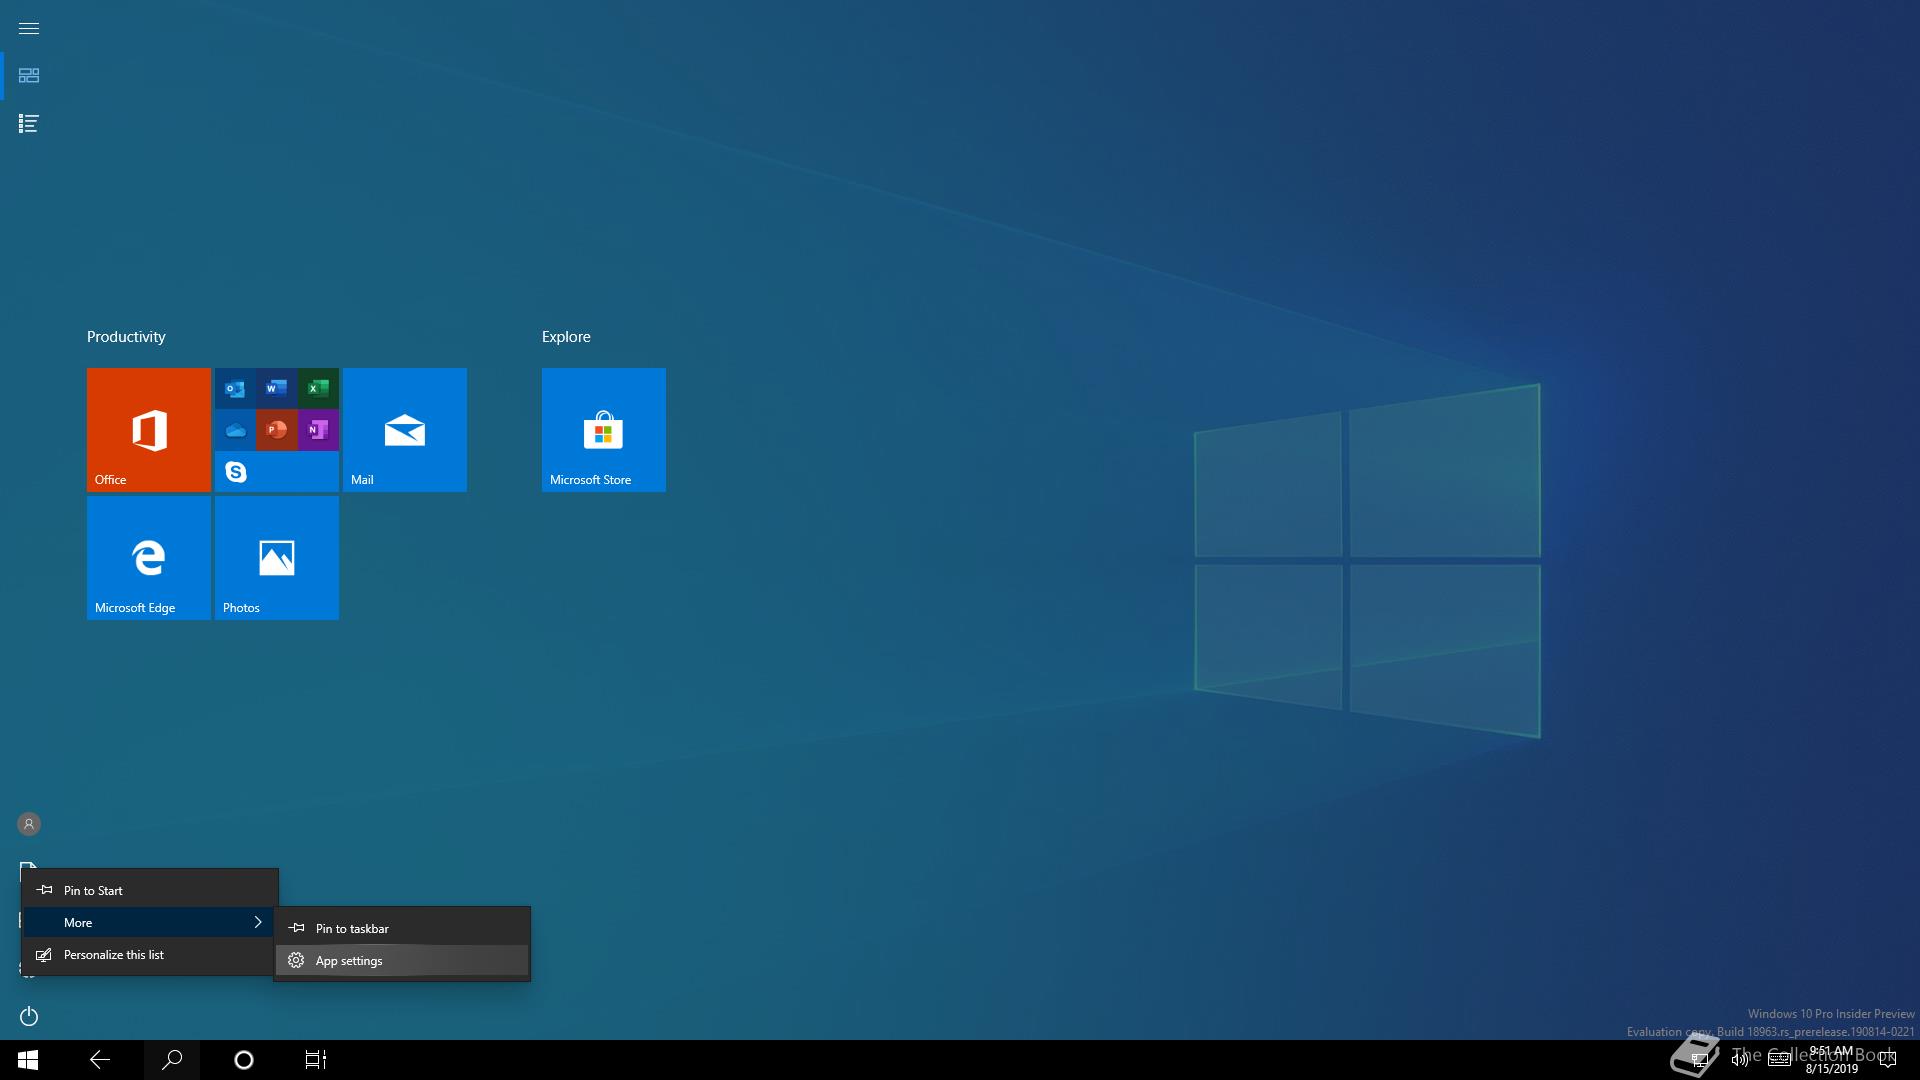Viewport: 1920px width, 1080px height.
Task: Open the Microsoft Store tile
Action: (x=604, y=430)
